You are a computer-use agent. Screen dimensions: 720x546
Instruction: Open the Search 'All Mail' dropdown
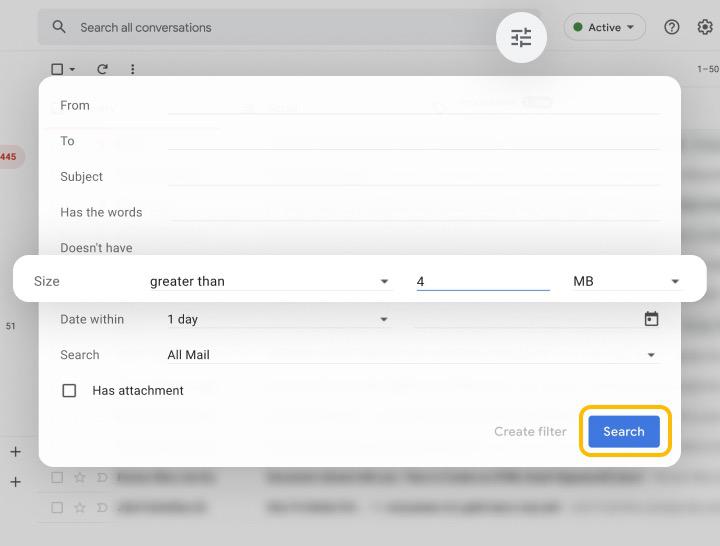coord(410,355)
